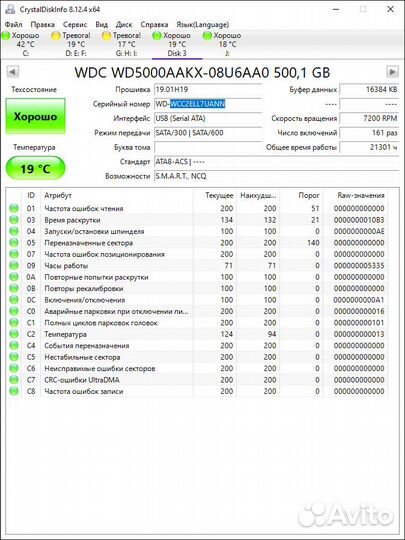
Task: Click status icon for События переназначения
Action: [14, 345]
